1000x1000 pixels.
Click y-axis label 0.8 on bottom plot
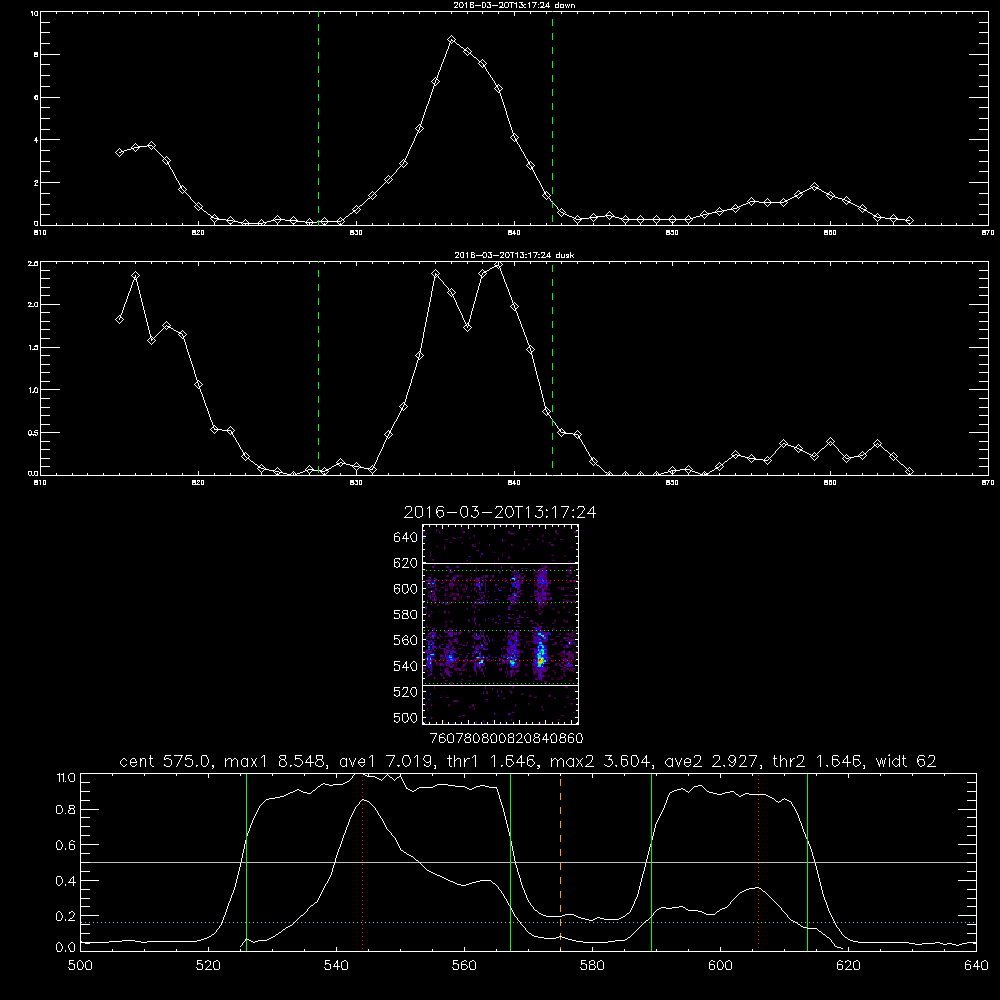pos(66,810)
